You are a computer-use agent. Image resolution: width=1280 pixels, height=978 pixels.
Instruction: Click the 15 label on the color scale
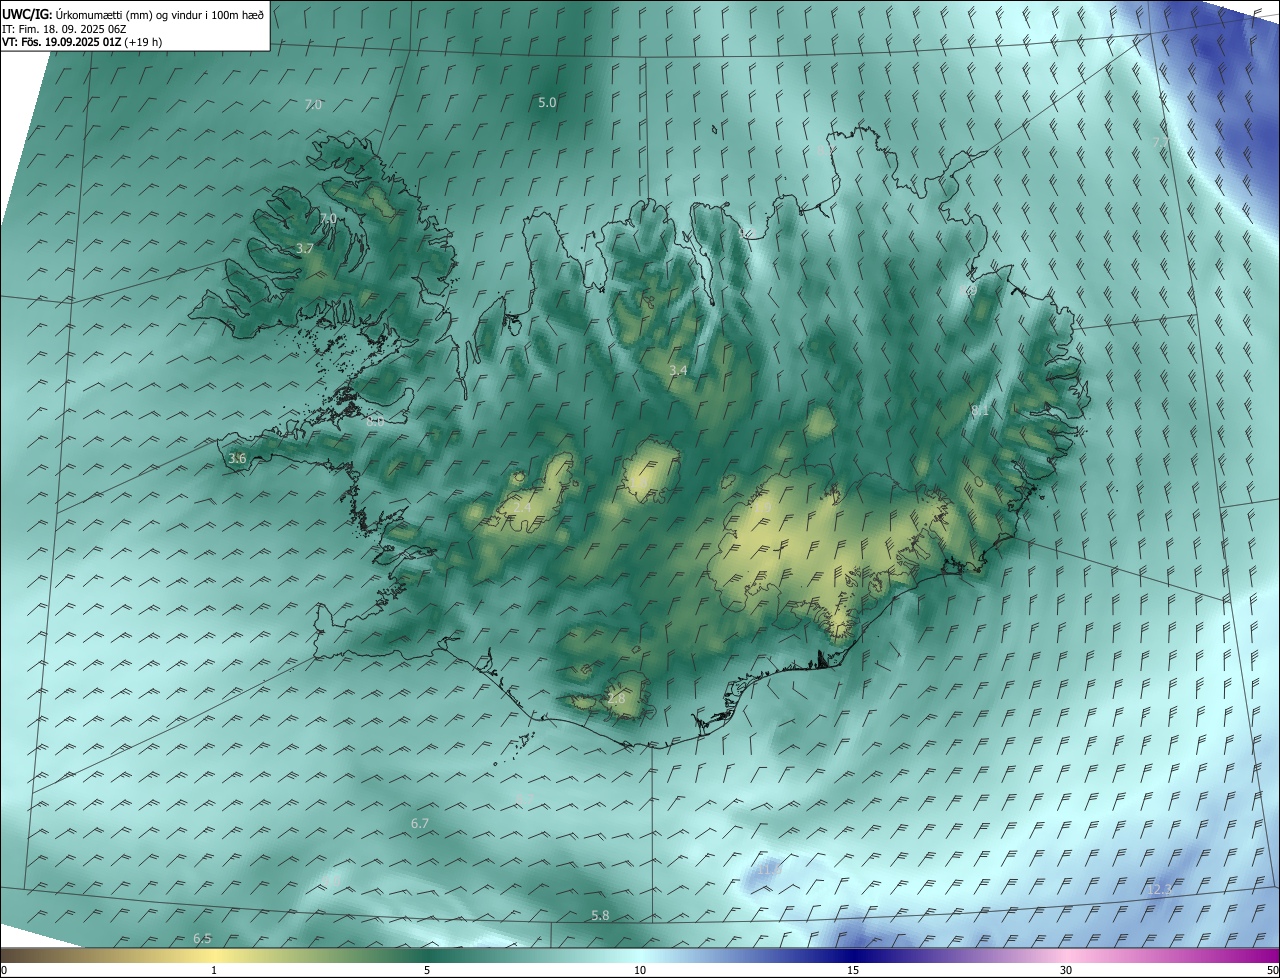tap(853, 970)
